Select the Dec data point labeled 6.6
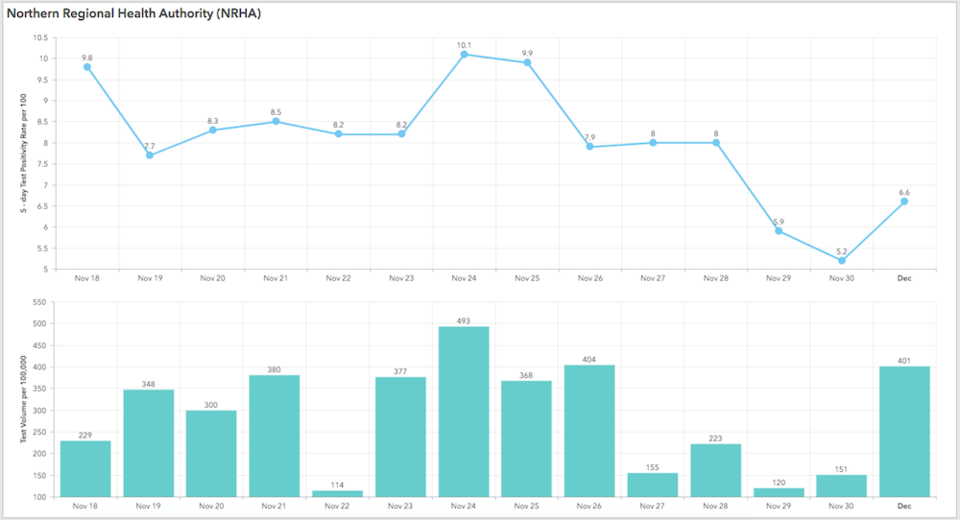Screen dimensions: 960x520 click(x=904, y=201)
